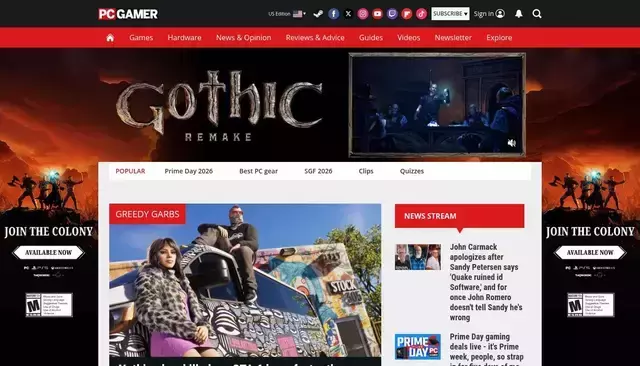This screenshot has width=640, height=366.
Task: Visit the X (Twitter) profile icon
Action: pyautogui.click(x=348, y=14)
